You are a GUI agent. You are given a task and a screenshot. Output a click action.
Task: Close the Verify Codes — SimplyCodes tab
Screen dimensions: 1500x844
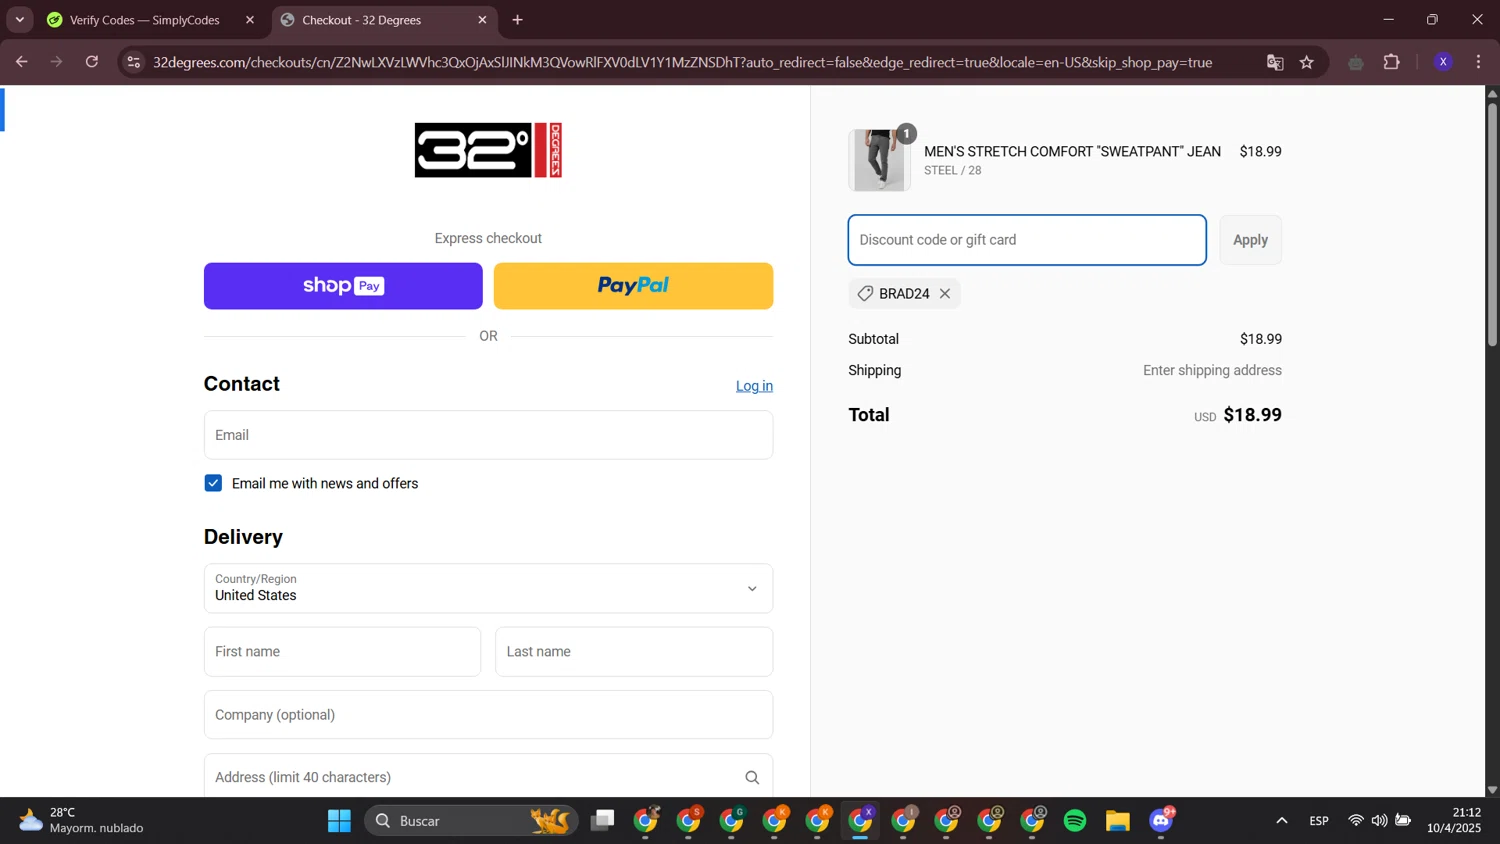pos(250,20)
